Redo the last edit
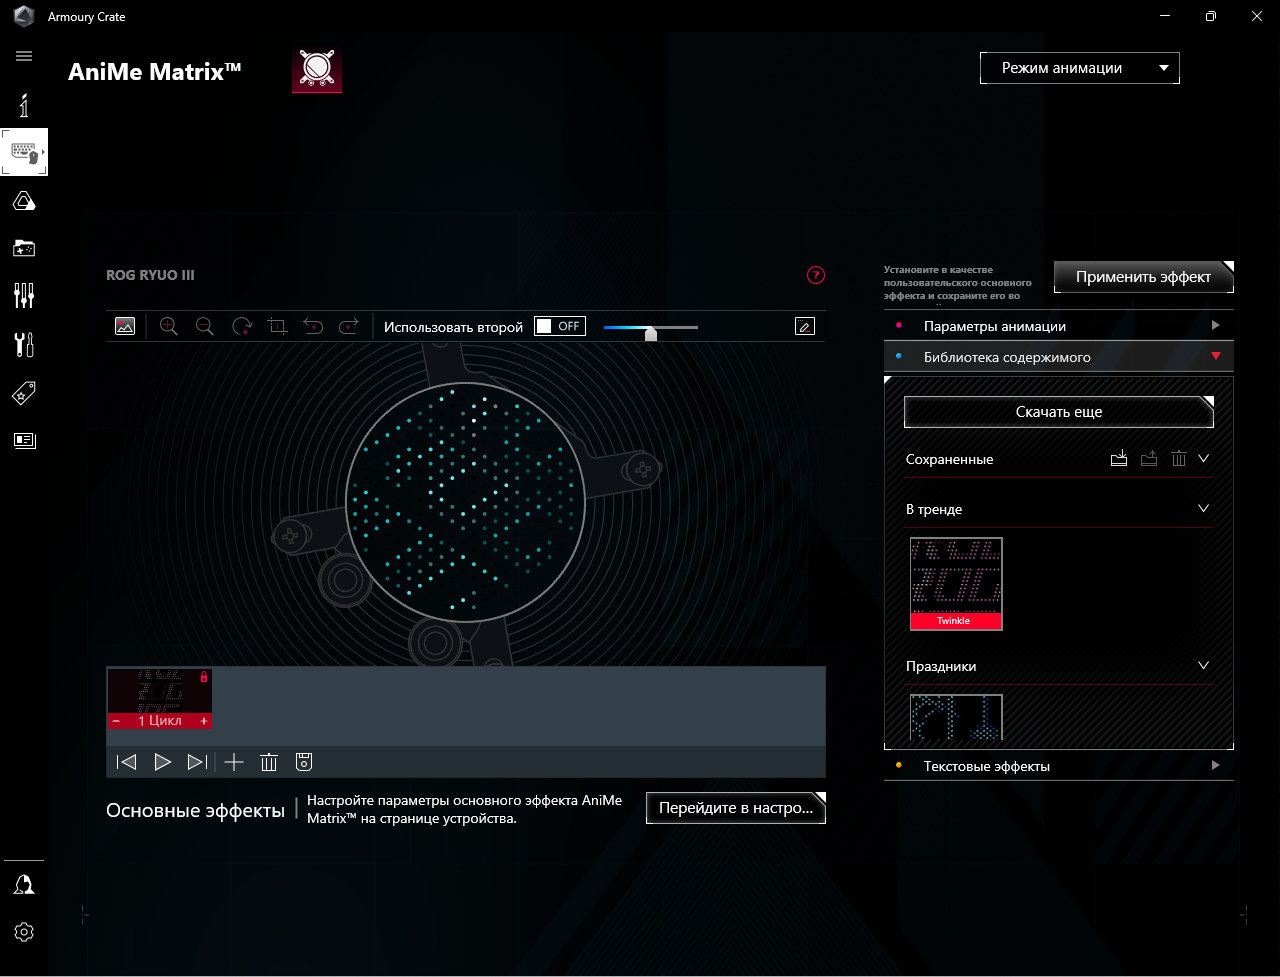 pyautogui.click(x=349, y=326)
